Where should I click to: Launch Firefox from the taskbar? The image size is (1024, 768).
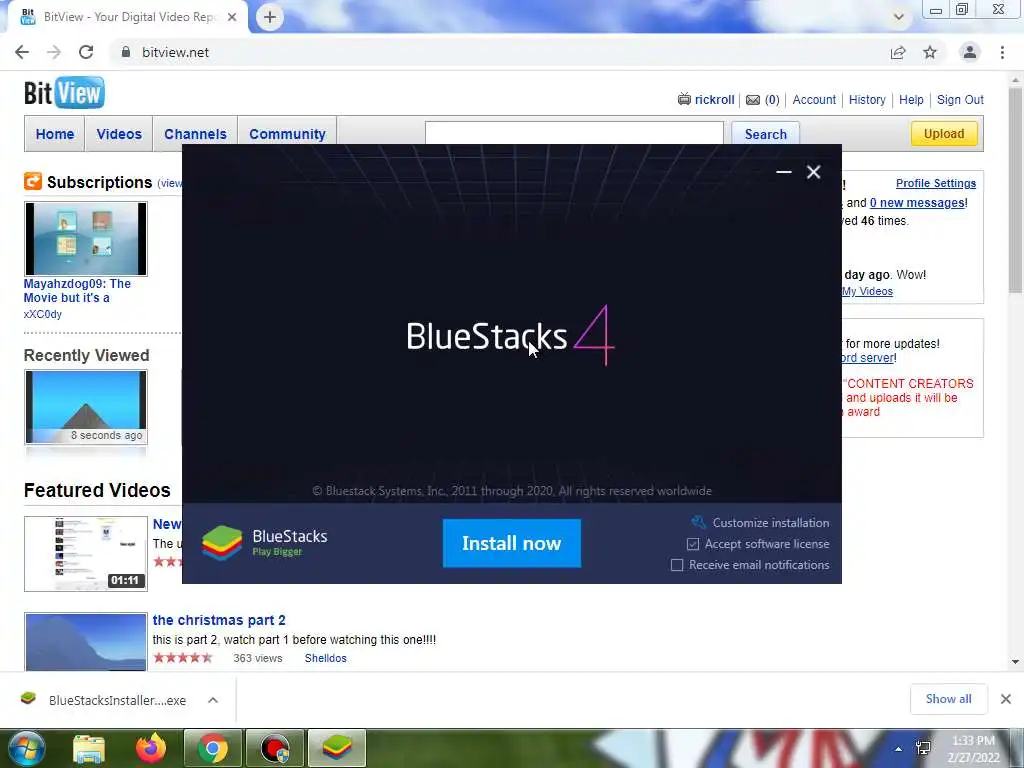[151, 748]
